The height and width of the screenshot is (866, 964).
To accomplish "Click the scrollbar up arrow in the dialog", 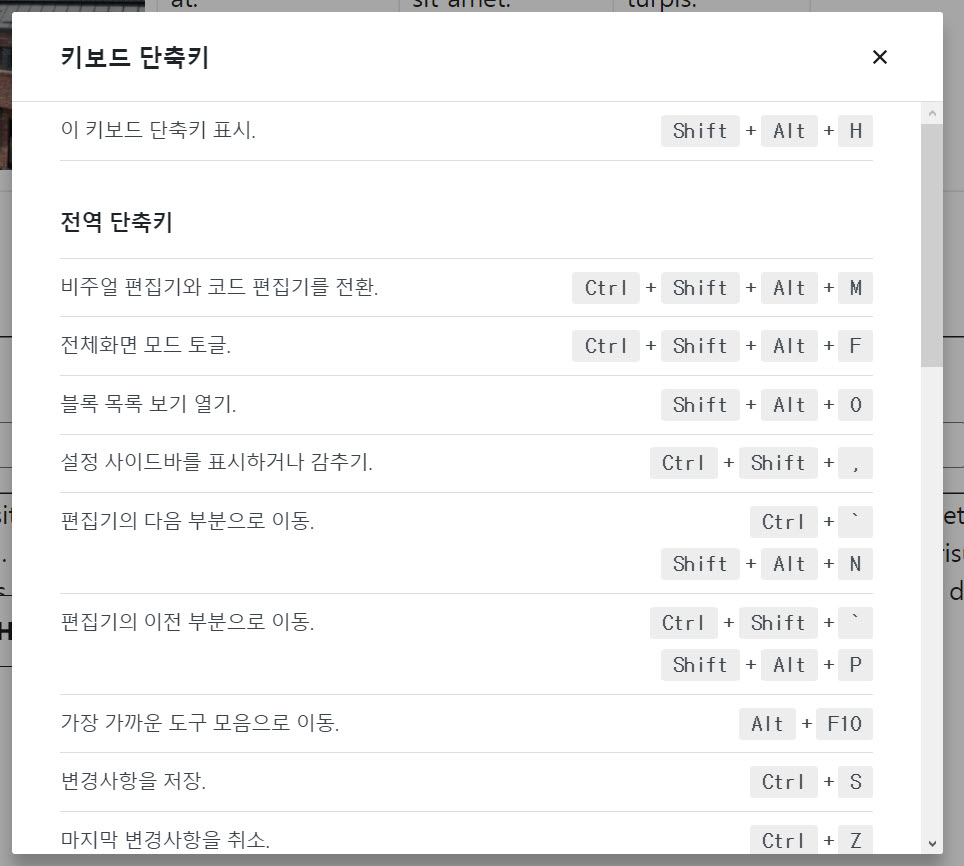I will 932,112.
